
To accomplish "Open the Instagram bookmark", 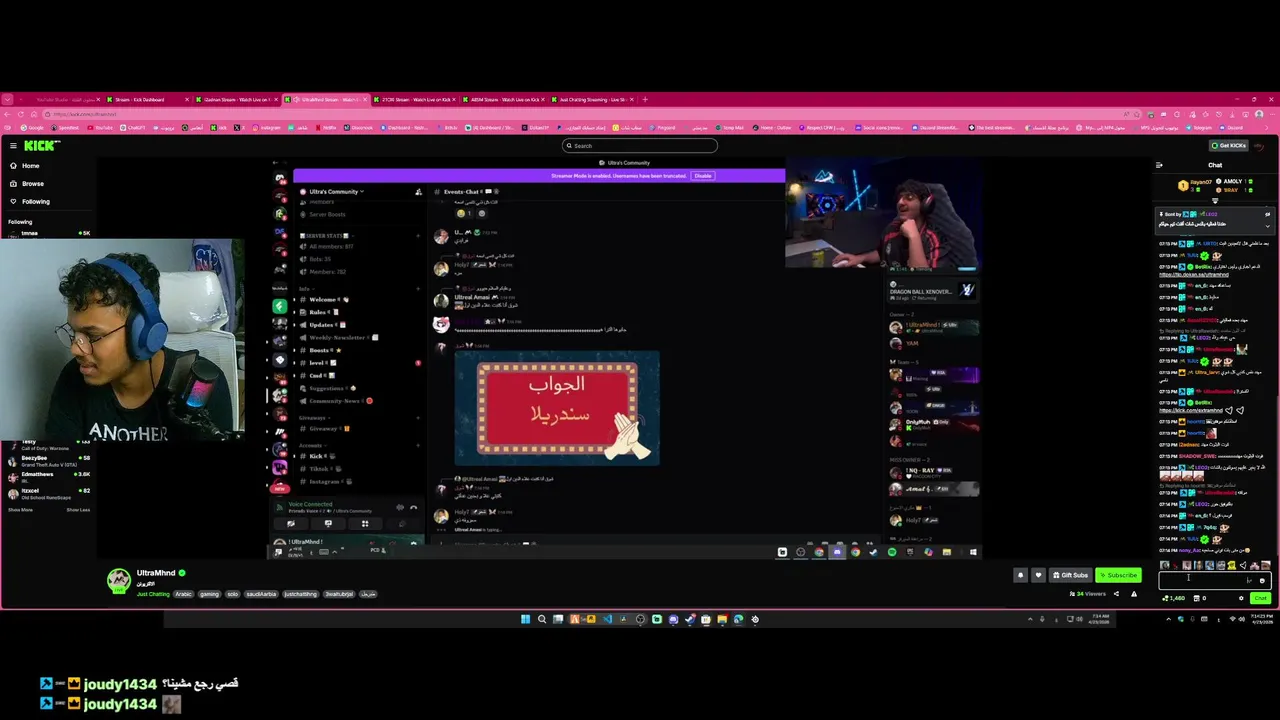I will click(267, 127).
